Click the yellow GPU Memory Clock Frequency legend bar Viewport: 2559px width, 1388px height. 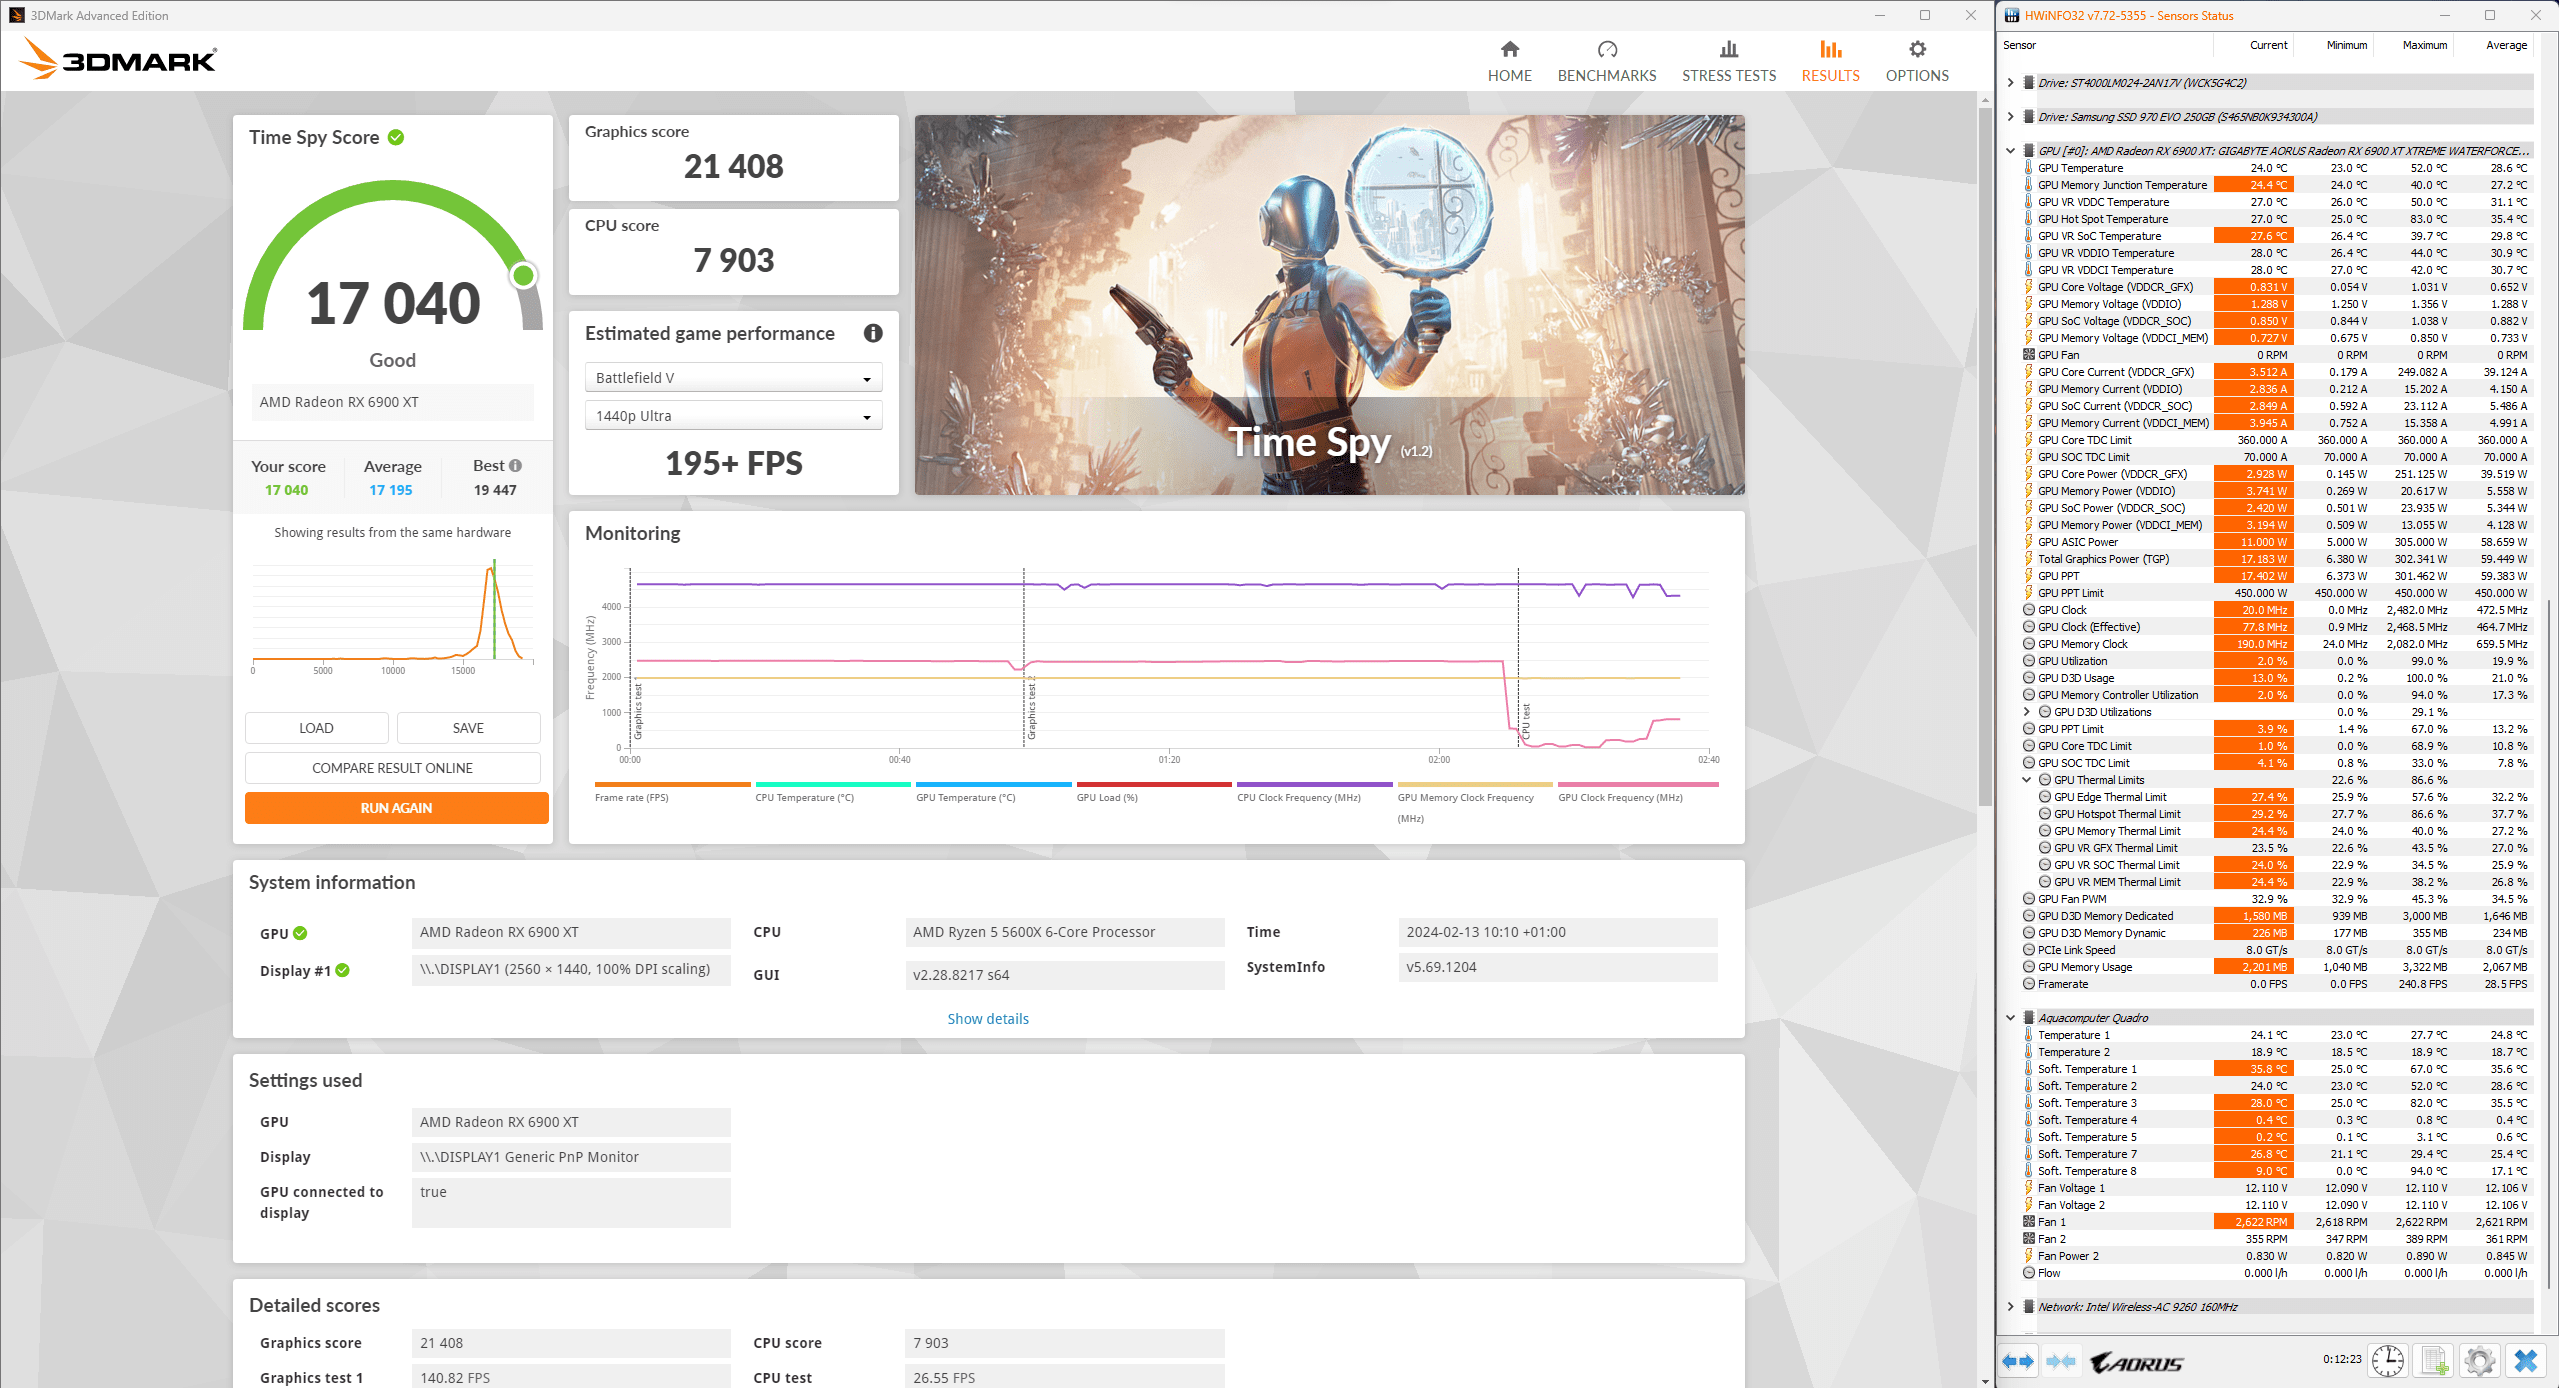(1475, 784)
